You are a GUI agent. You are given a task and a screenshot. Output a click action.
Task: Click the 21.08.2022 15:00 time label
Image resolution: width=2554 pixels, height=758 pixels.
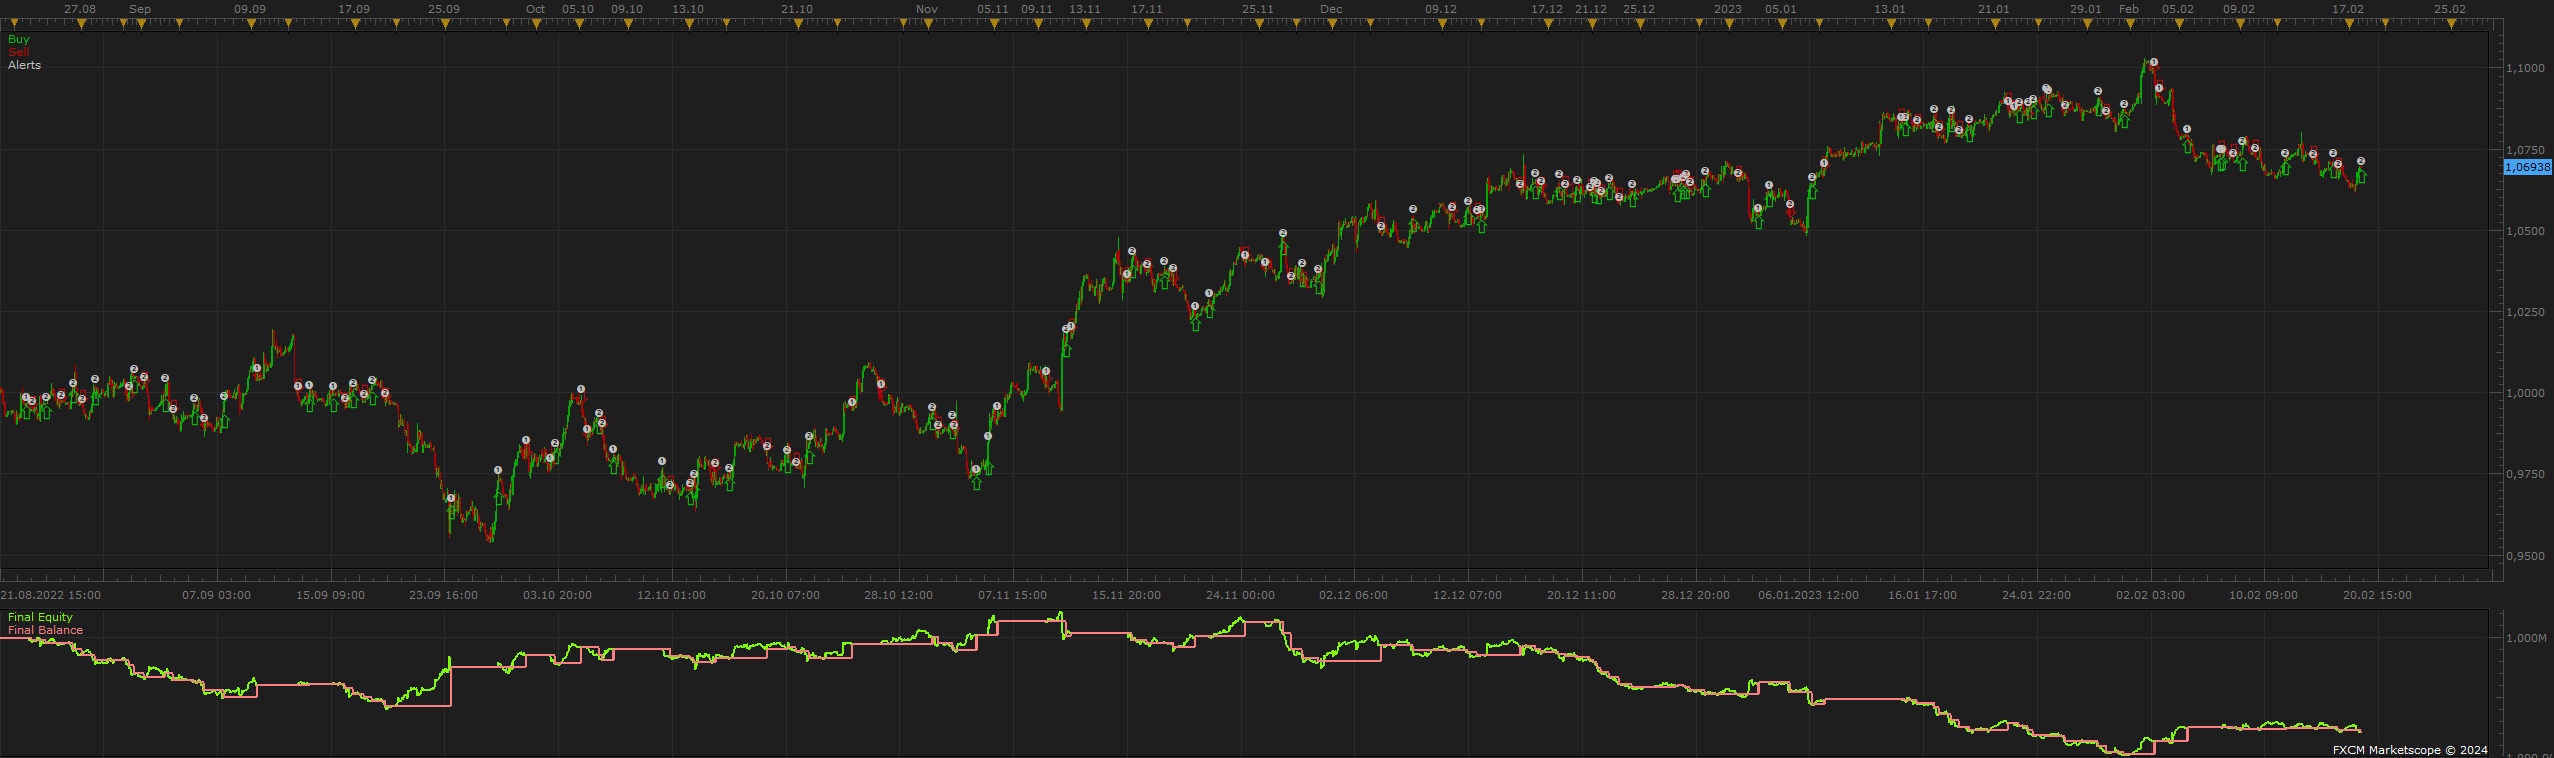[x=51, y=595]
